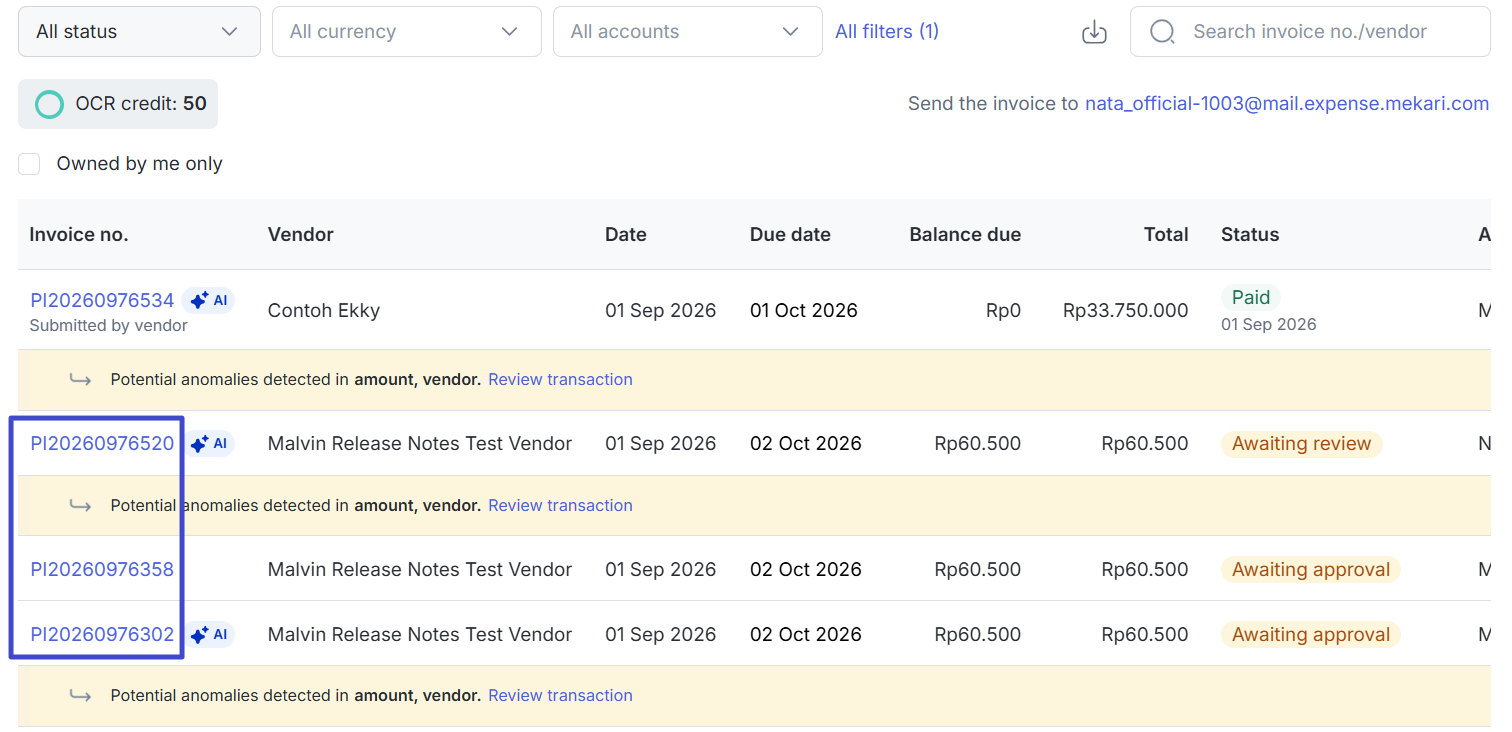The height and width of the screenshot is (732, 1512).
Task: Open All filters (1) link
Action: click(x=887, y=32)
